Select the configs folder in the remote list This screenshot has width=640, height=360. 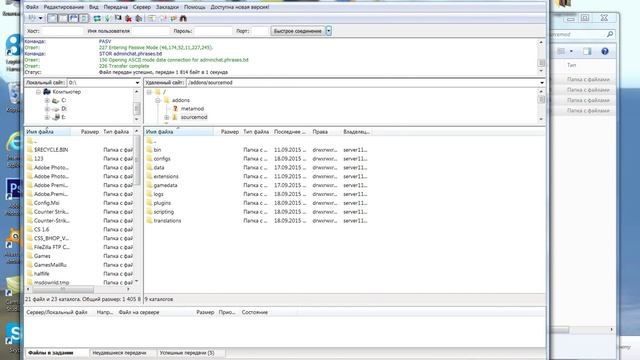(x=162, y=158)
